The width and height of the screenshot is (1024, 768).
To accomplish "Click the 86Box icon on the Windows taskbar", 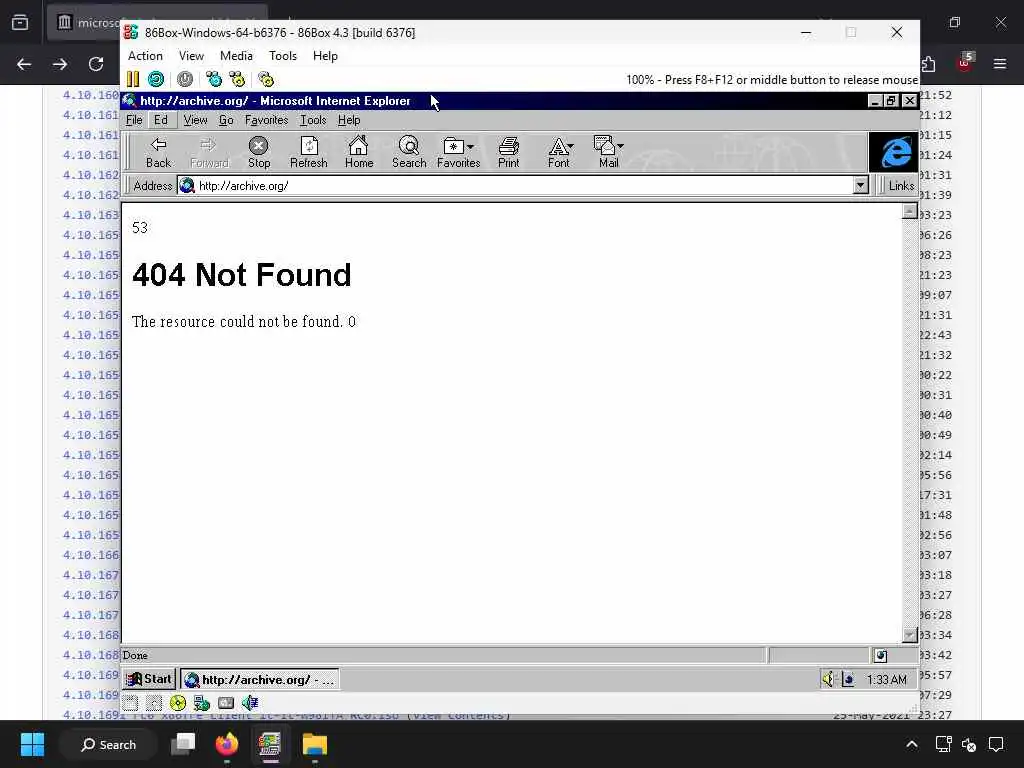I will pyautogui.click(x=270, y=744).
